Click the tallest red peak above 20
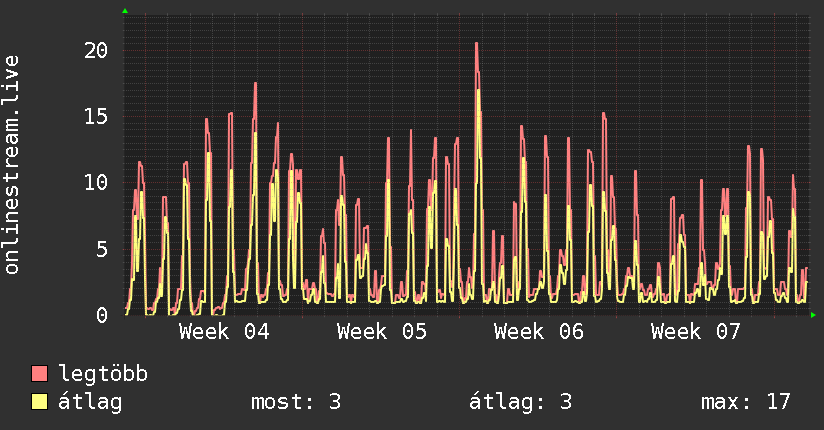 (x=476, y=44)
